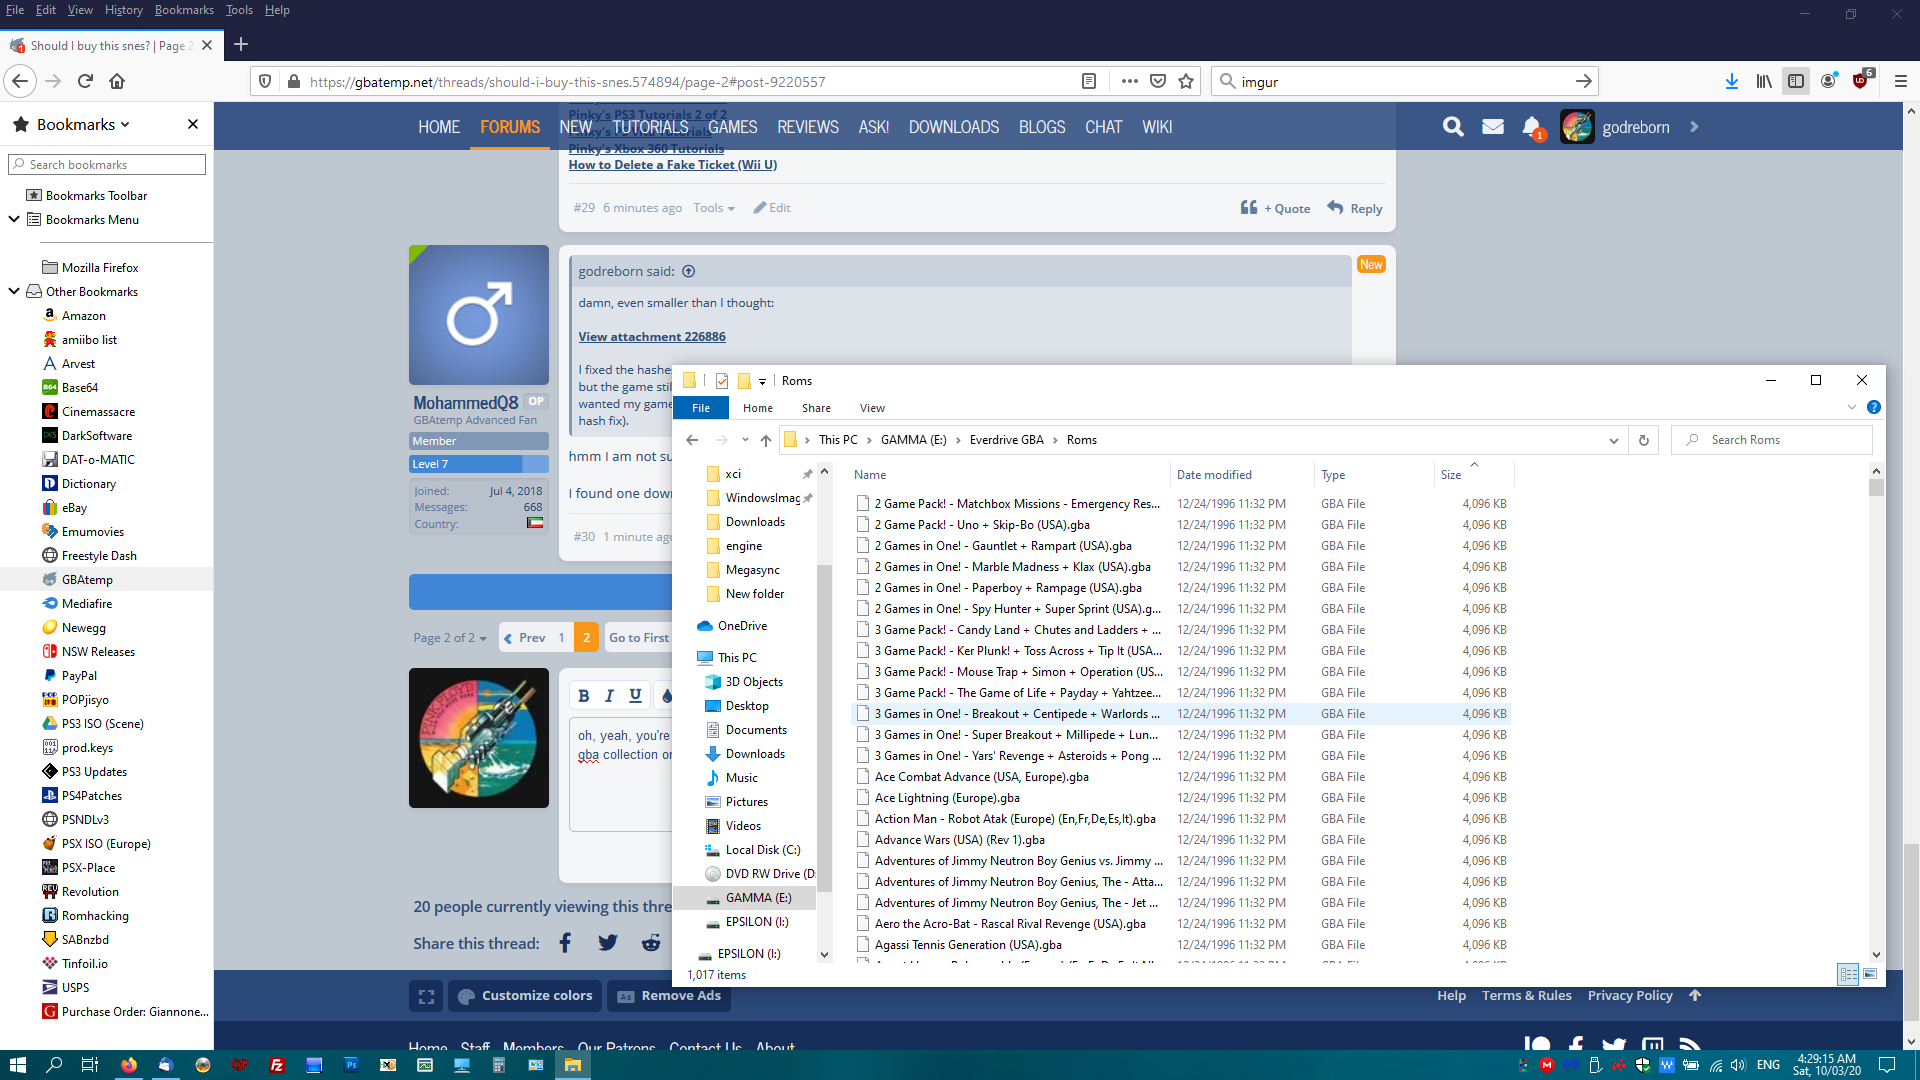Open Task View on the taskbar
Viewport: 1920px width, 1080px height.
point(90,1065)
